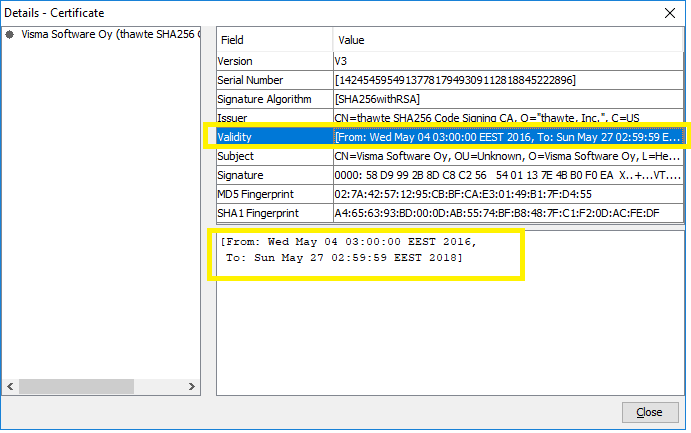This screenshot has width=691, height=433.
Task: Click the 'From: Wed May 04 03:00:00 EEST 2016' detail line
Action: point(348,242)
